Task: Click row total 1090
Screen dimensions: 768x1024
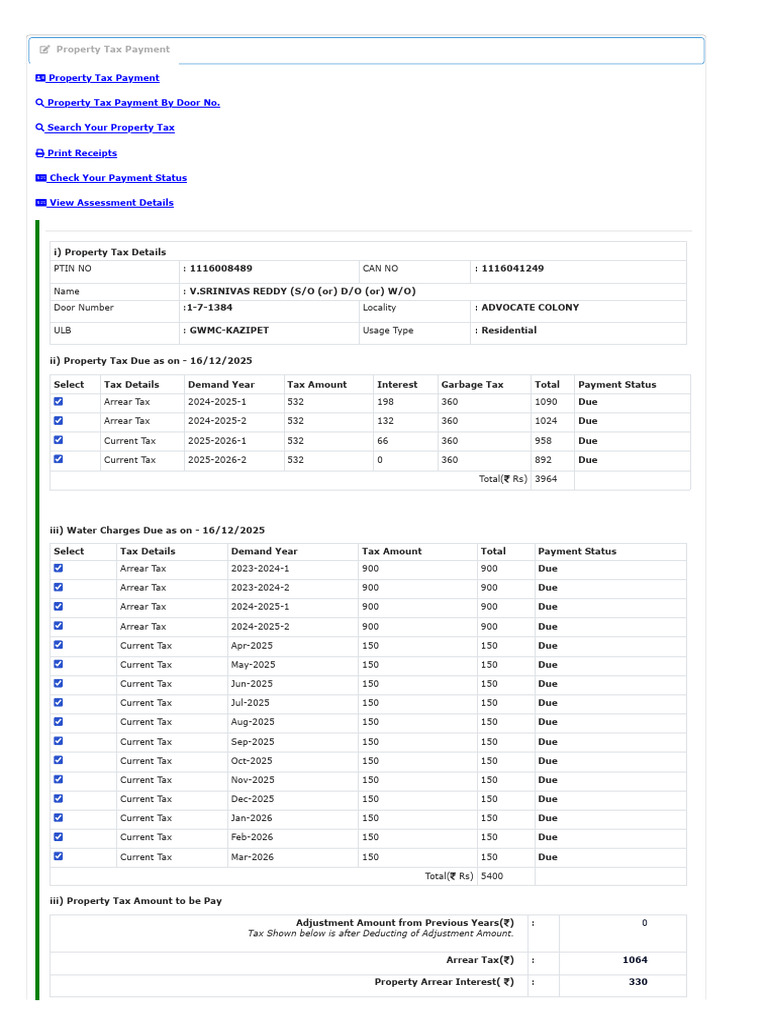Action: (546, 402)
